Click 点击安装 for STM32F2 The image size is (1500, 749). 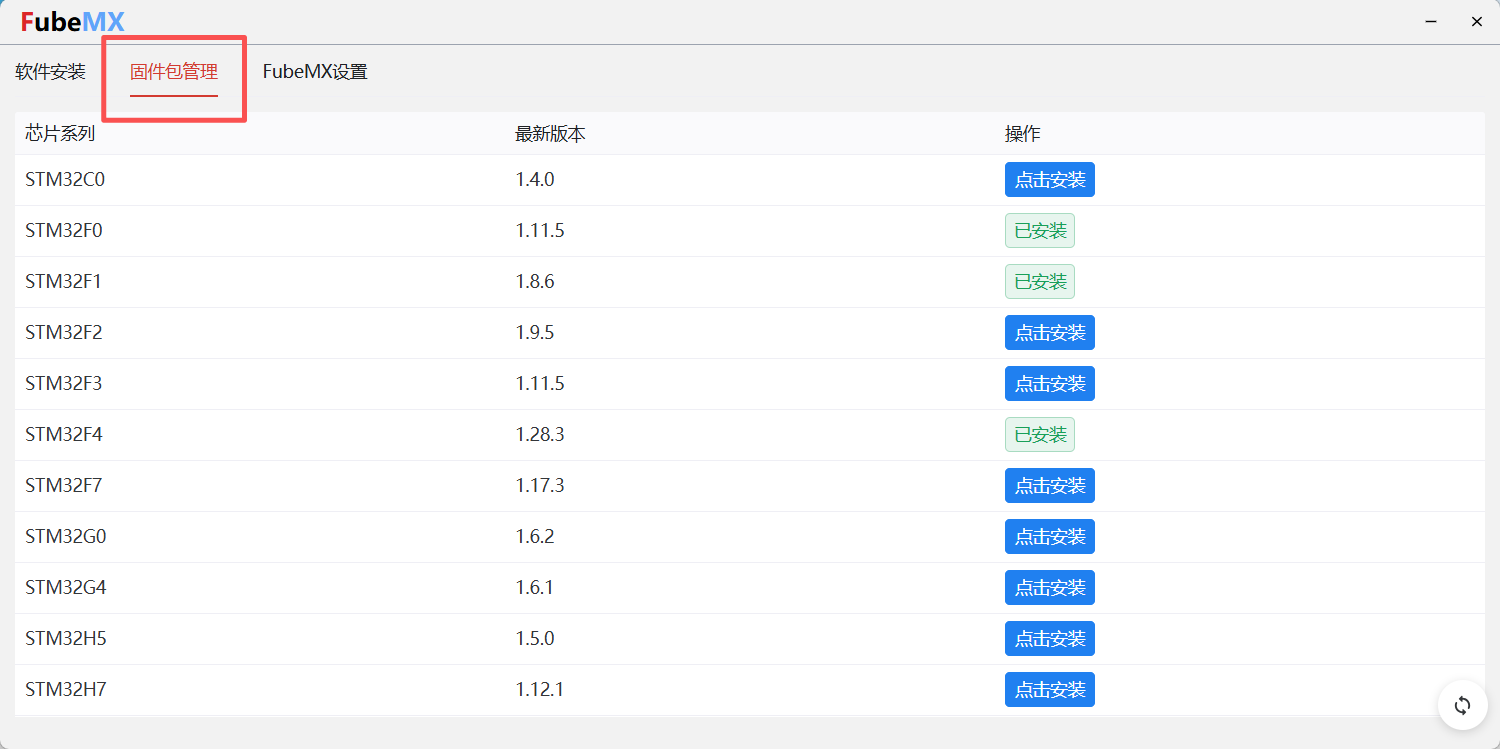[1050, 333]
